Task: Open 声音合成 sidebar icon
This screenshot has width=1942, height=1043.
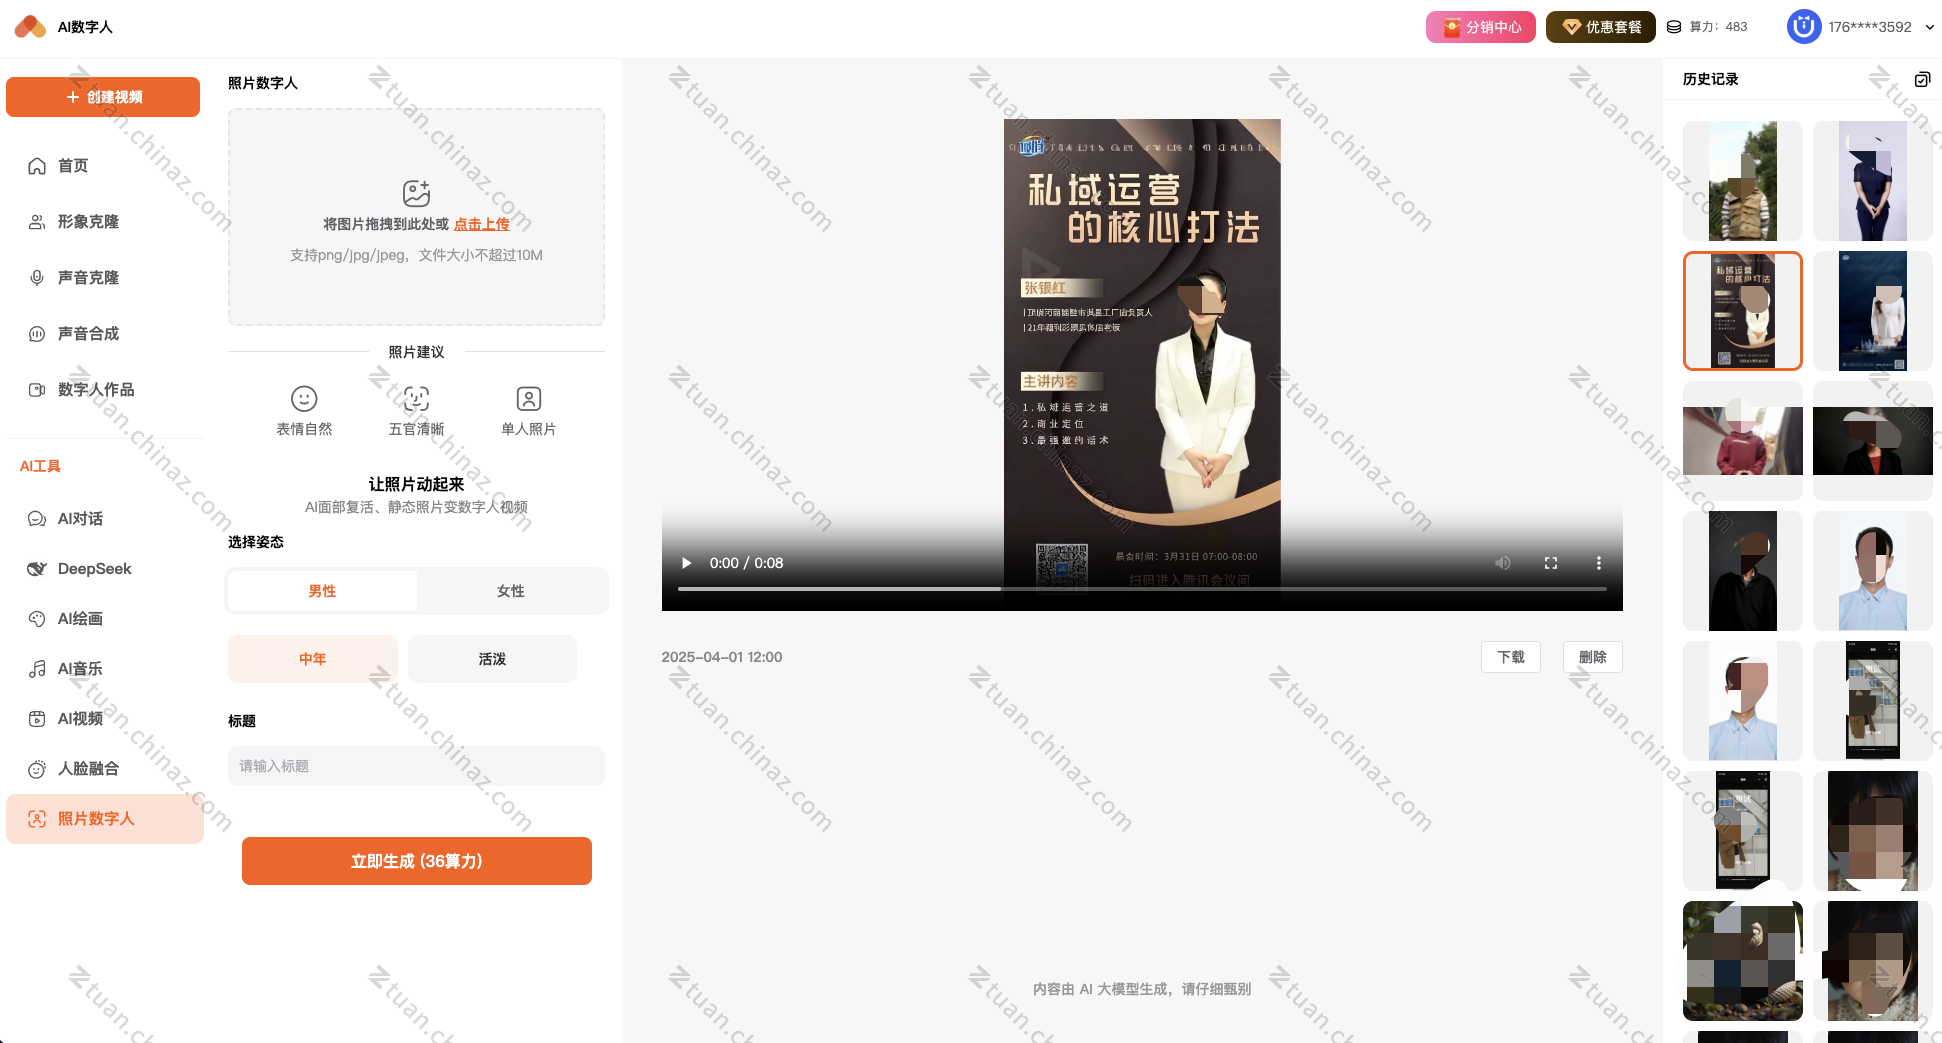Action: coord(37,334)
